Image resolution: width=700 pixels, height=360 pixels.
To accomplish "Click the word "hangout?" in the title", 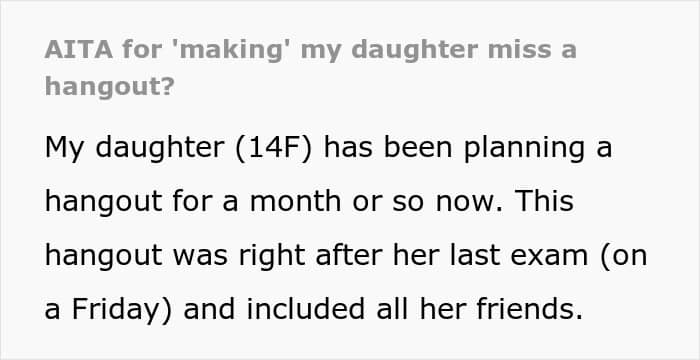I will click(x=109, y=86).
